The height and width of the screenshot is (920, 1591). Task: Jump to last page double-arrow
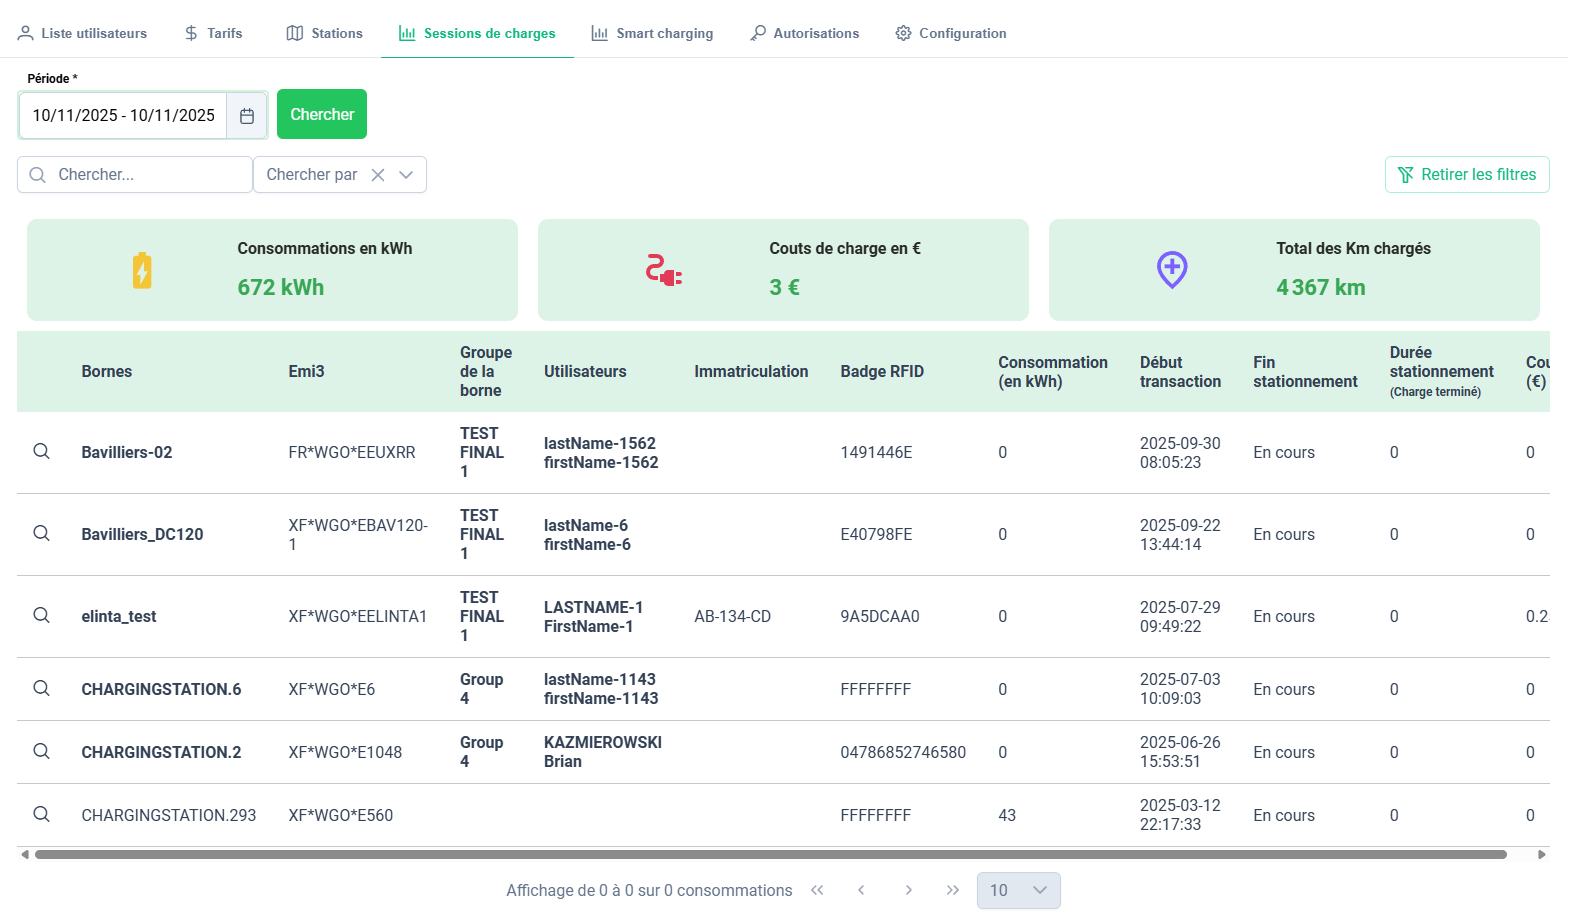point(953,890)
